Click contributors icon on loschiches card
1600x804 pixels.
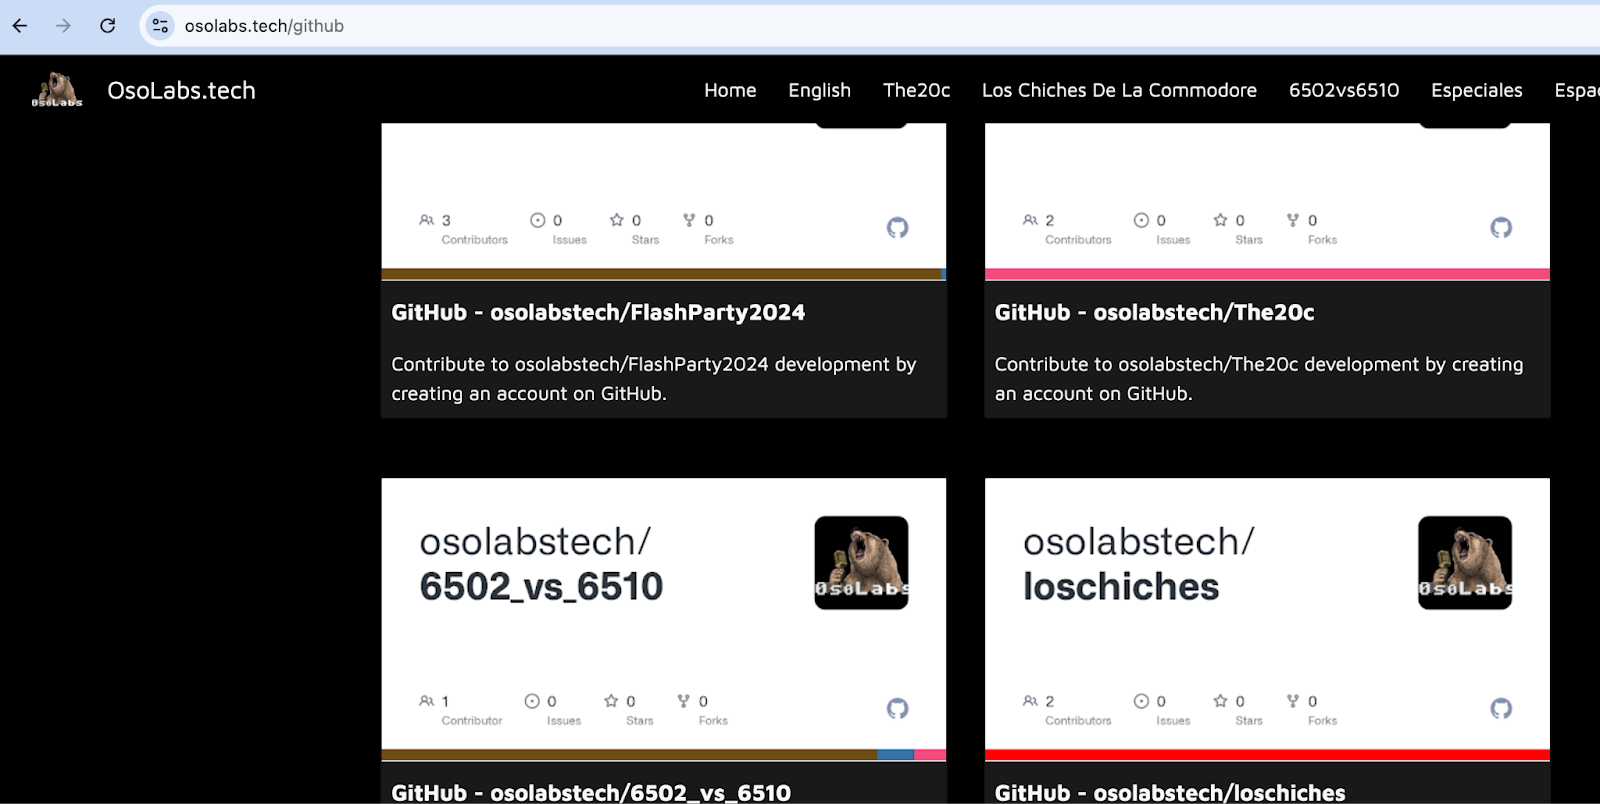coord(1030,701)
